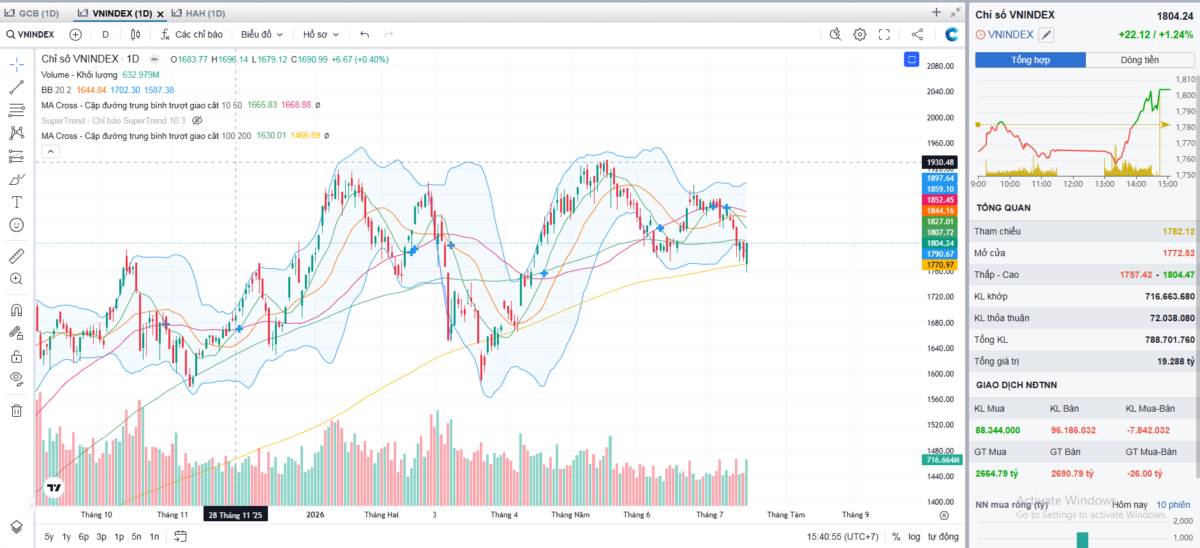The width and height of the screenshot is (1200, 548).
Task: Select the 1y time range
Action: pos(67,537)
